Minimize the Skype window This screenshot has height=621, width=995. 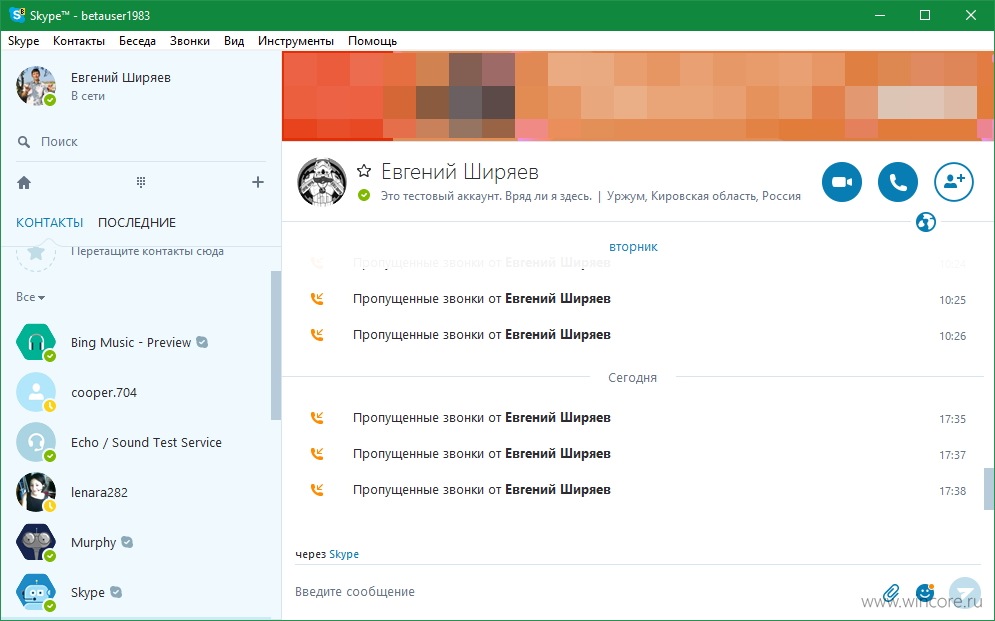click(x=880, y=15)
